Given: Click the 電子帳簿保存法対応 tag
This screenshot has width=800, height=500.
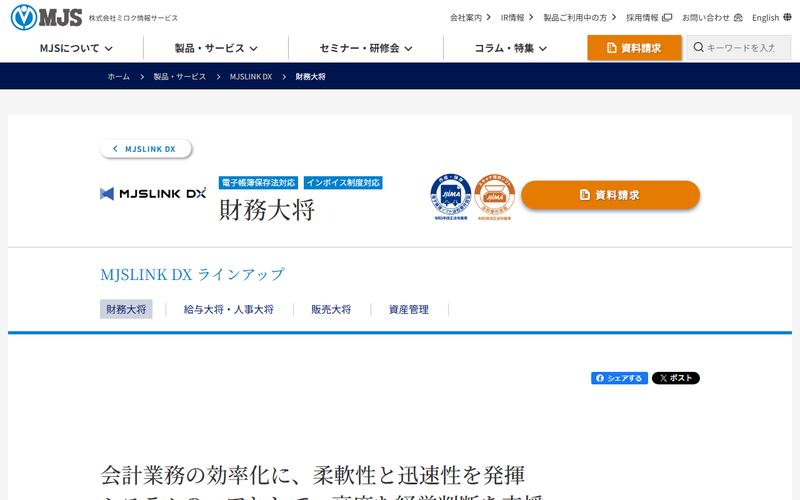Looking at the screenshot, I should [x=258, y=183].
